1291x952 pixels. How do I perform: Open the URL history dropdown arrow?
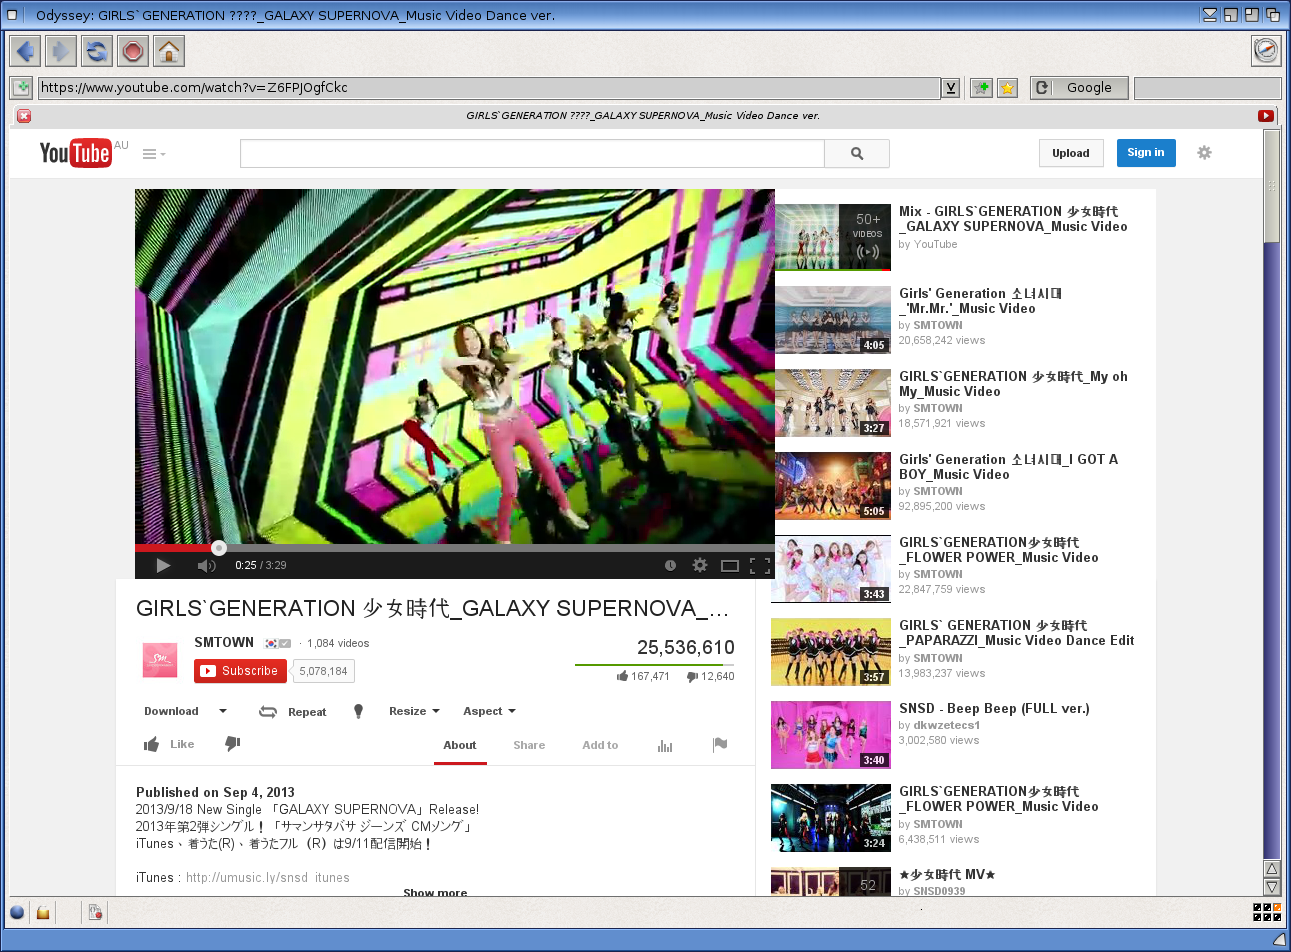pyautogui.click(x=951, y=88)
